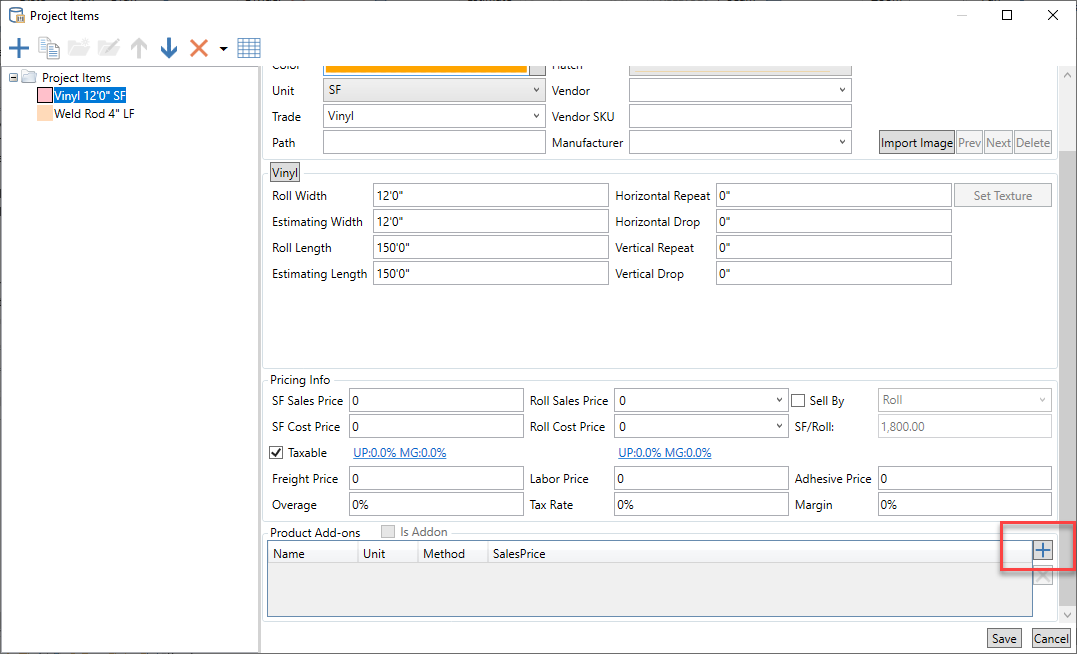
Task: Click the pink Vinyl item color swatch
Action: (45, 95)
